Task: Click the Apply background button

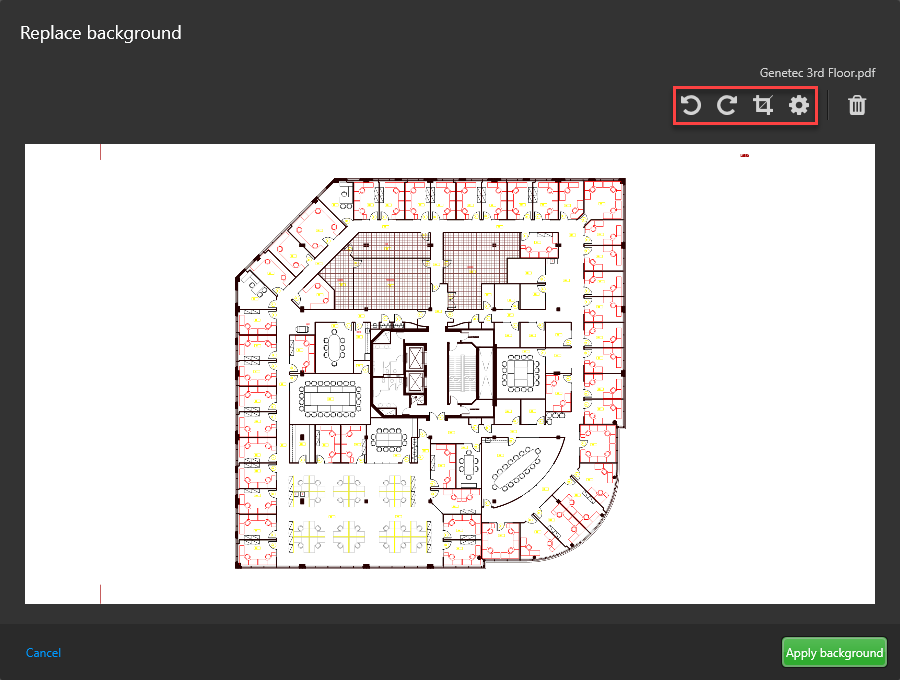Action: pos(834,652)
